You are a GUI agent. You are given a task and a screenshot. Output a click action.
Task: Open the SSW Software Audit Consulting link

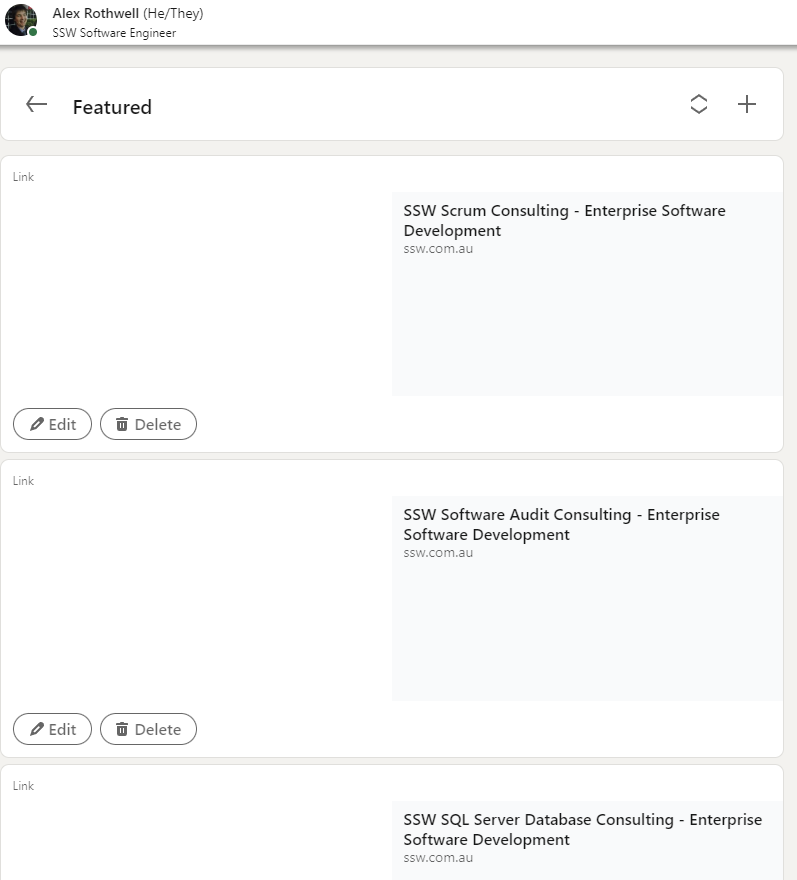point(560,525)
